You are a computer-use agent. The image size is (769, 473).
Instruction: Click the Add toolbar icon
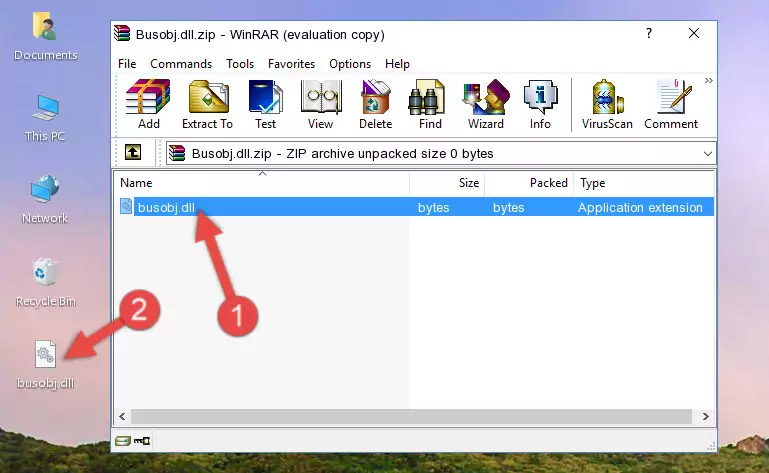tap(148, 104)
